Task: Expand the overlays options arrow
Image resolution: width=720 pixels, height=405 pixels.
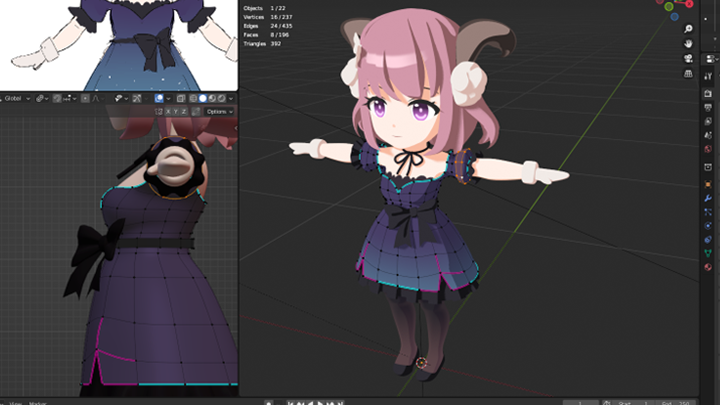Action: tap(168, 98)
